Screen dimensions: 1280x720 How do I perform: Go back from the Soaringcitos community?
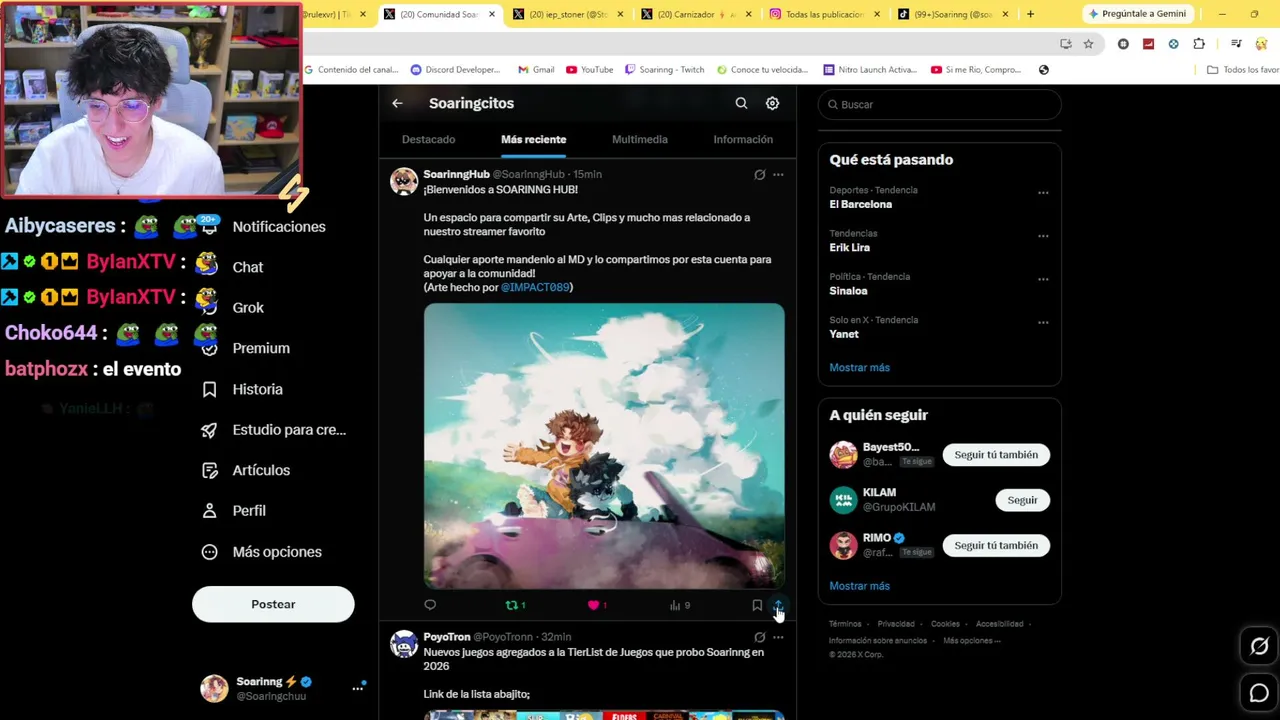(x=397, y=103)
